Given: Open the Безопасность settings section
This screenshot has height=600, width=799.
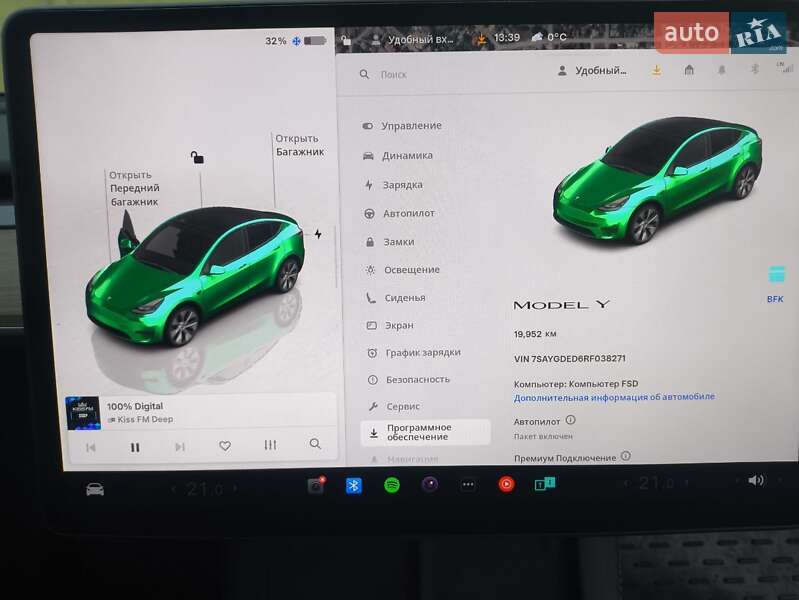Looking at the screenshot, I should (409, 379).
